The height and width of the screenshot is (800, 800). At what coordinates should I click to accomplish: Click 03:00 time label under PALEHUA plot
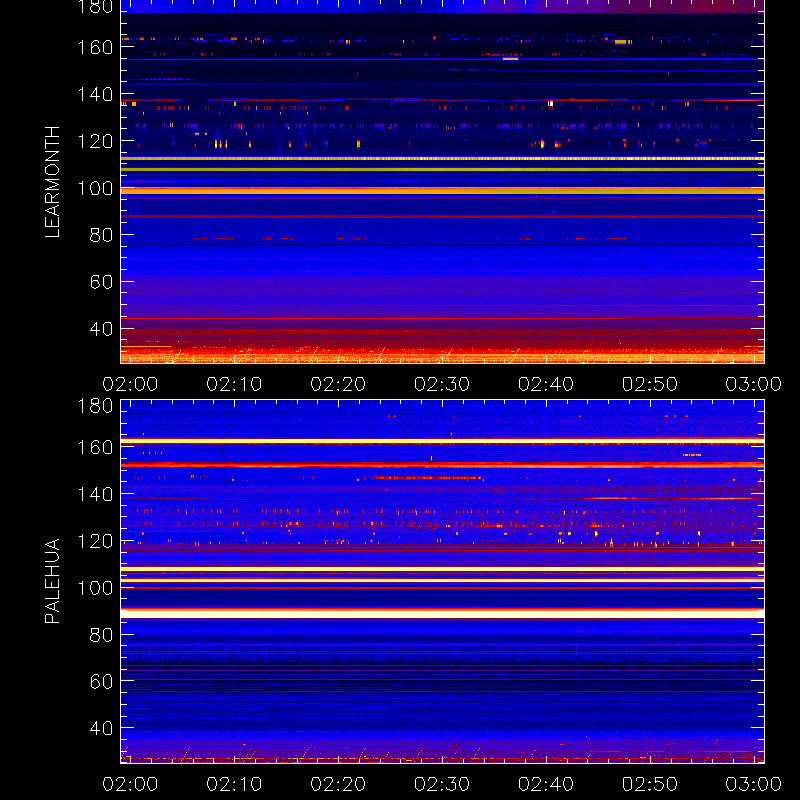[754, 784]
